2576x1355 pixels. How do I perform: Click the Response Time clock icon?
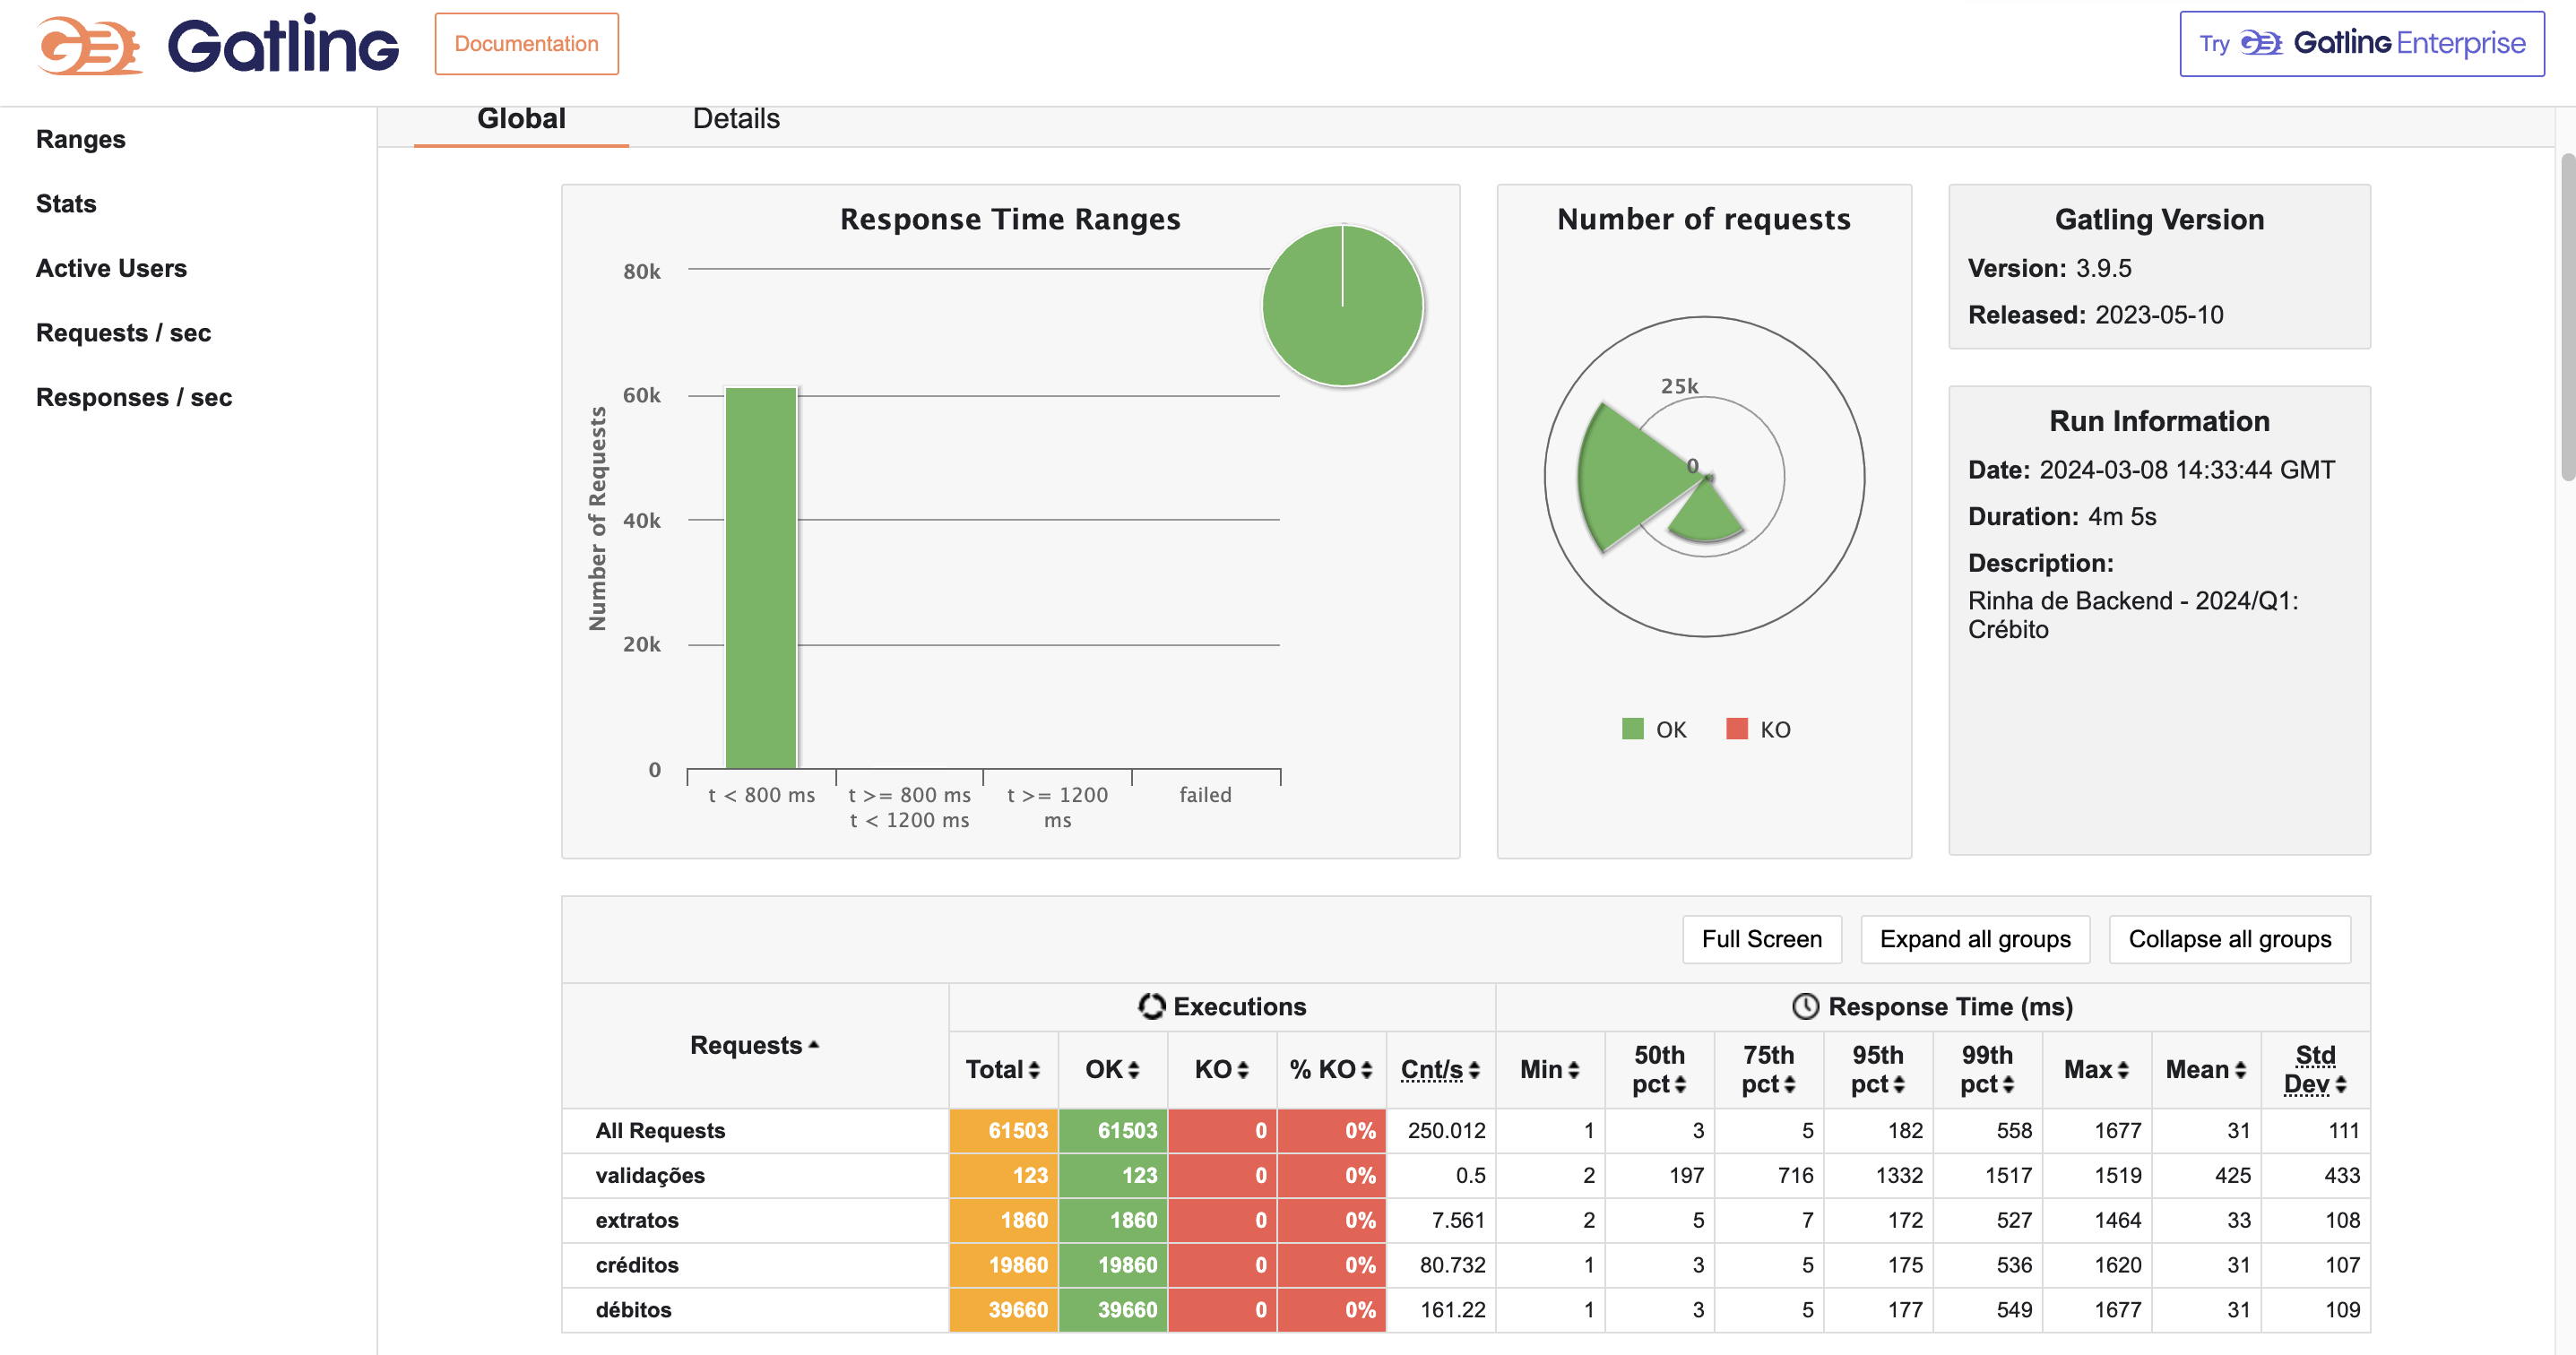tap(1805, 1006)
